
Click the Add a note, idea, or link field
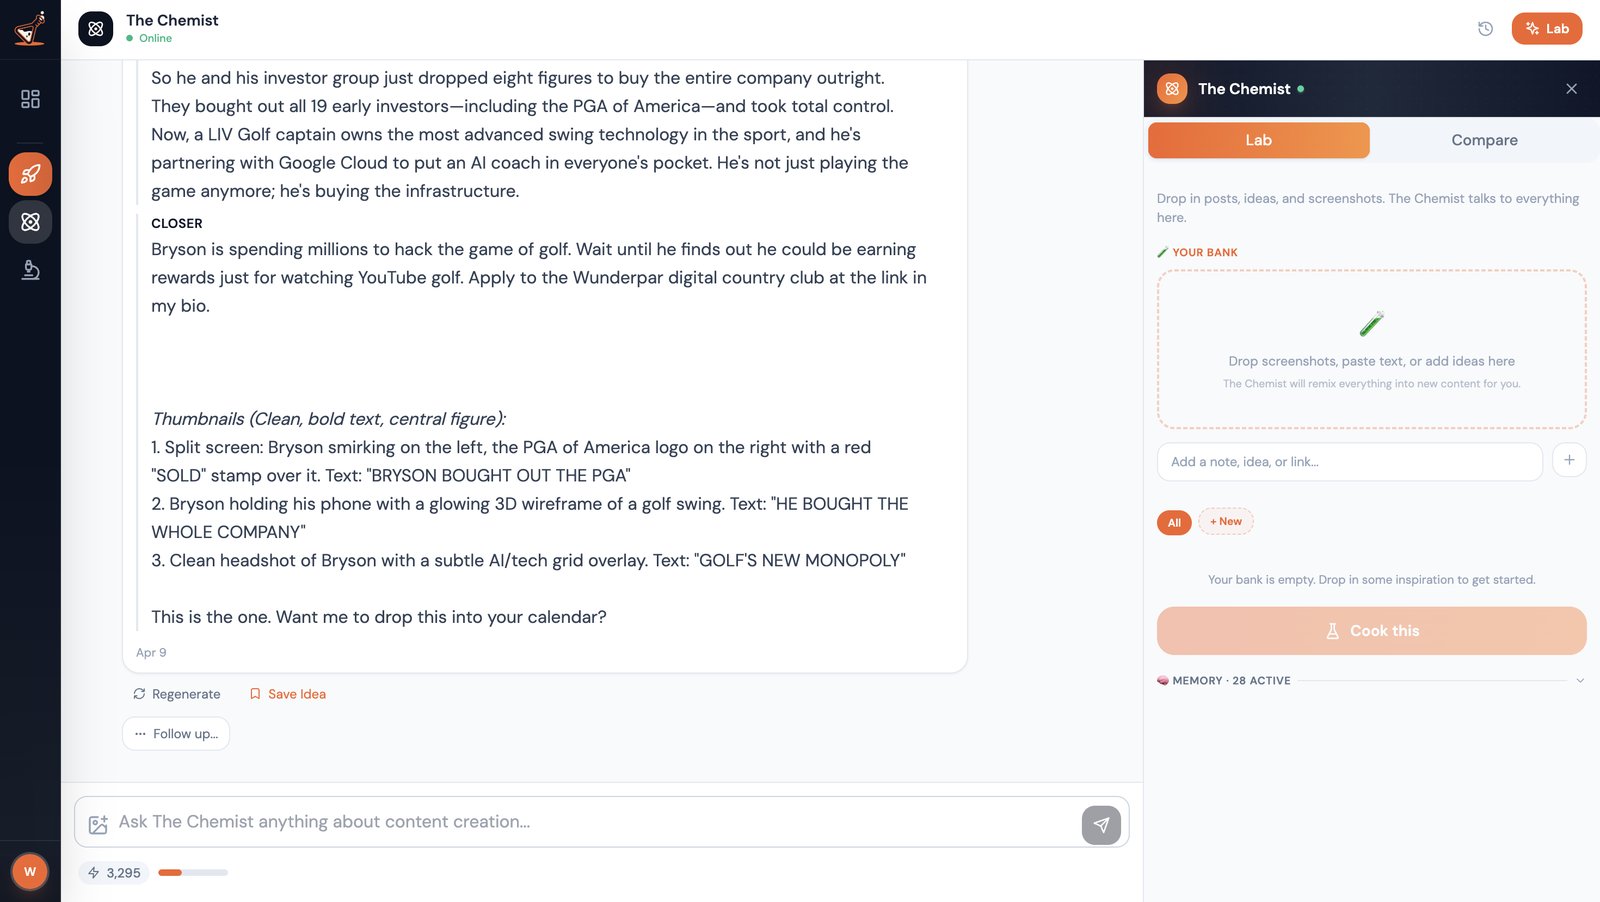coord(1349,462)
